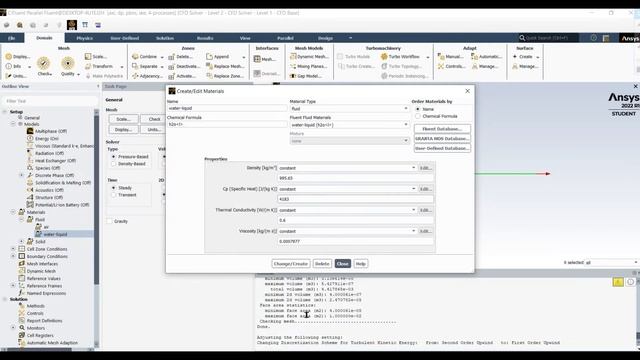Click the Change/Create button

click(291, 264)
